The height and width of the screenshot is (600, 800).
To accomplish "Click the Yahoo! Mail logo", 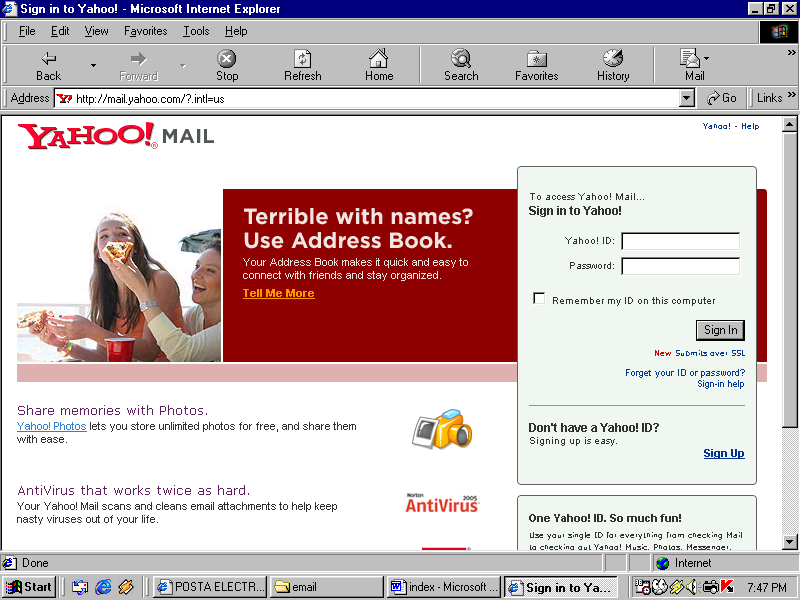I will tap(116, 136).
